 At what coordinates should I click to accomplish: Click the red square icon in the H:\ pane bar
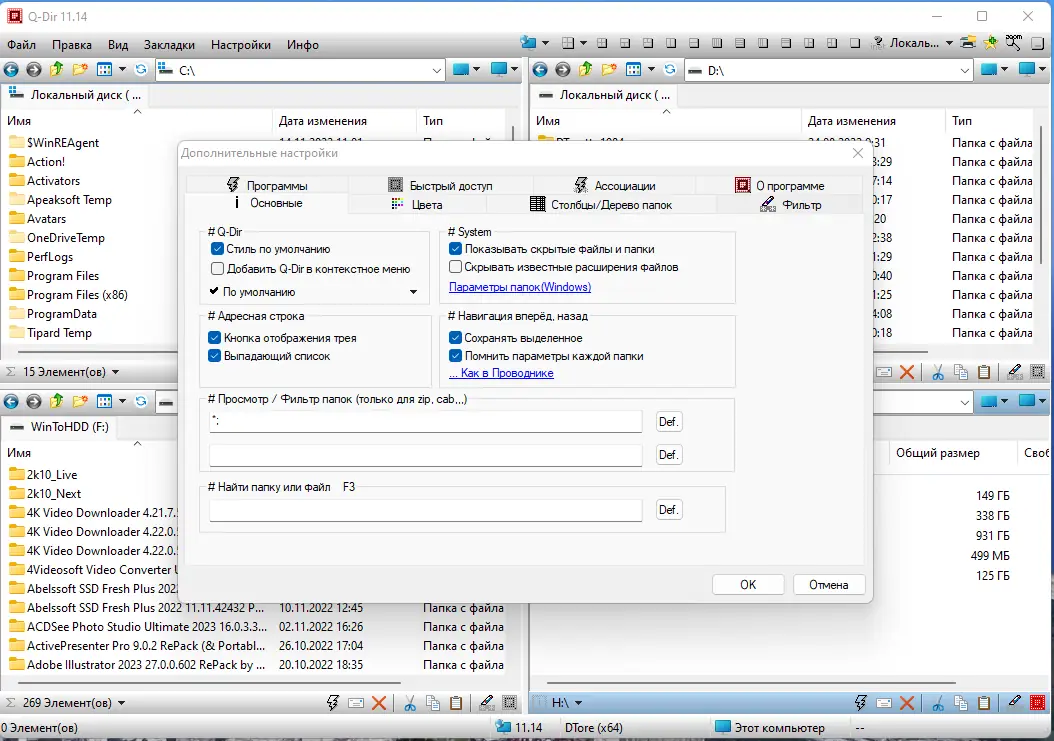(1038, 703)
